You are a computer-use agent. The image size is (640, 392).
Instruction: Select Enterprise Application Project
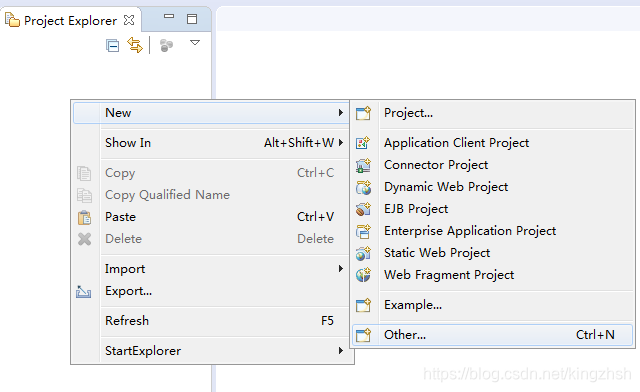pyautogui.click(x=493, y=231)
